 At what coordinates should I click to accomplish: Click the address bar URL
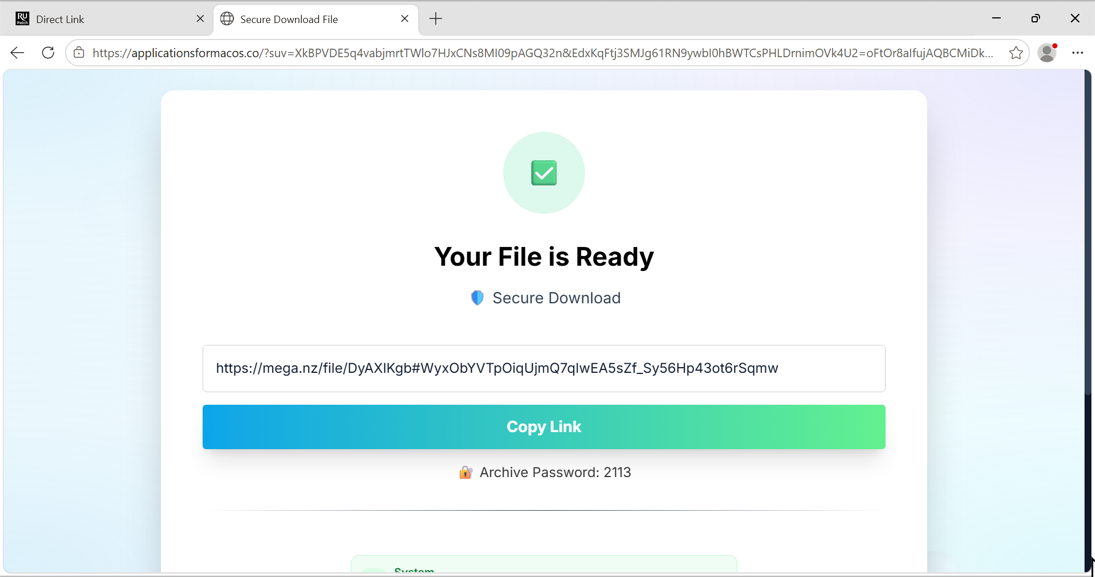[x=542, y=52]
